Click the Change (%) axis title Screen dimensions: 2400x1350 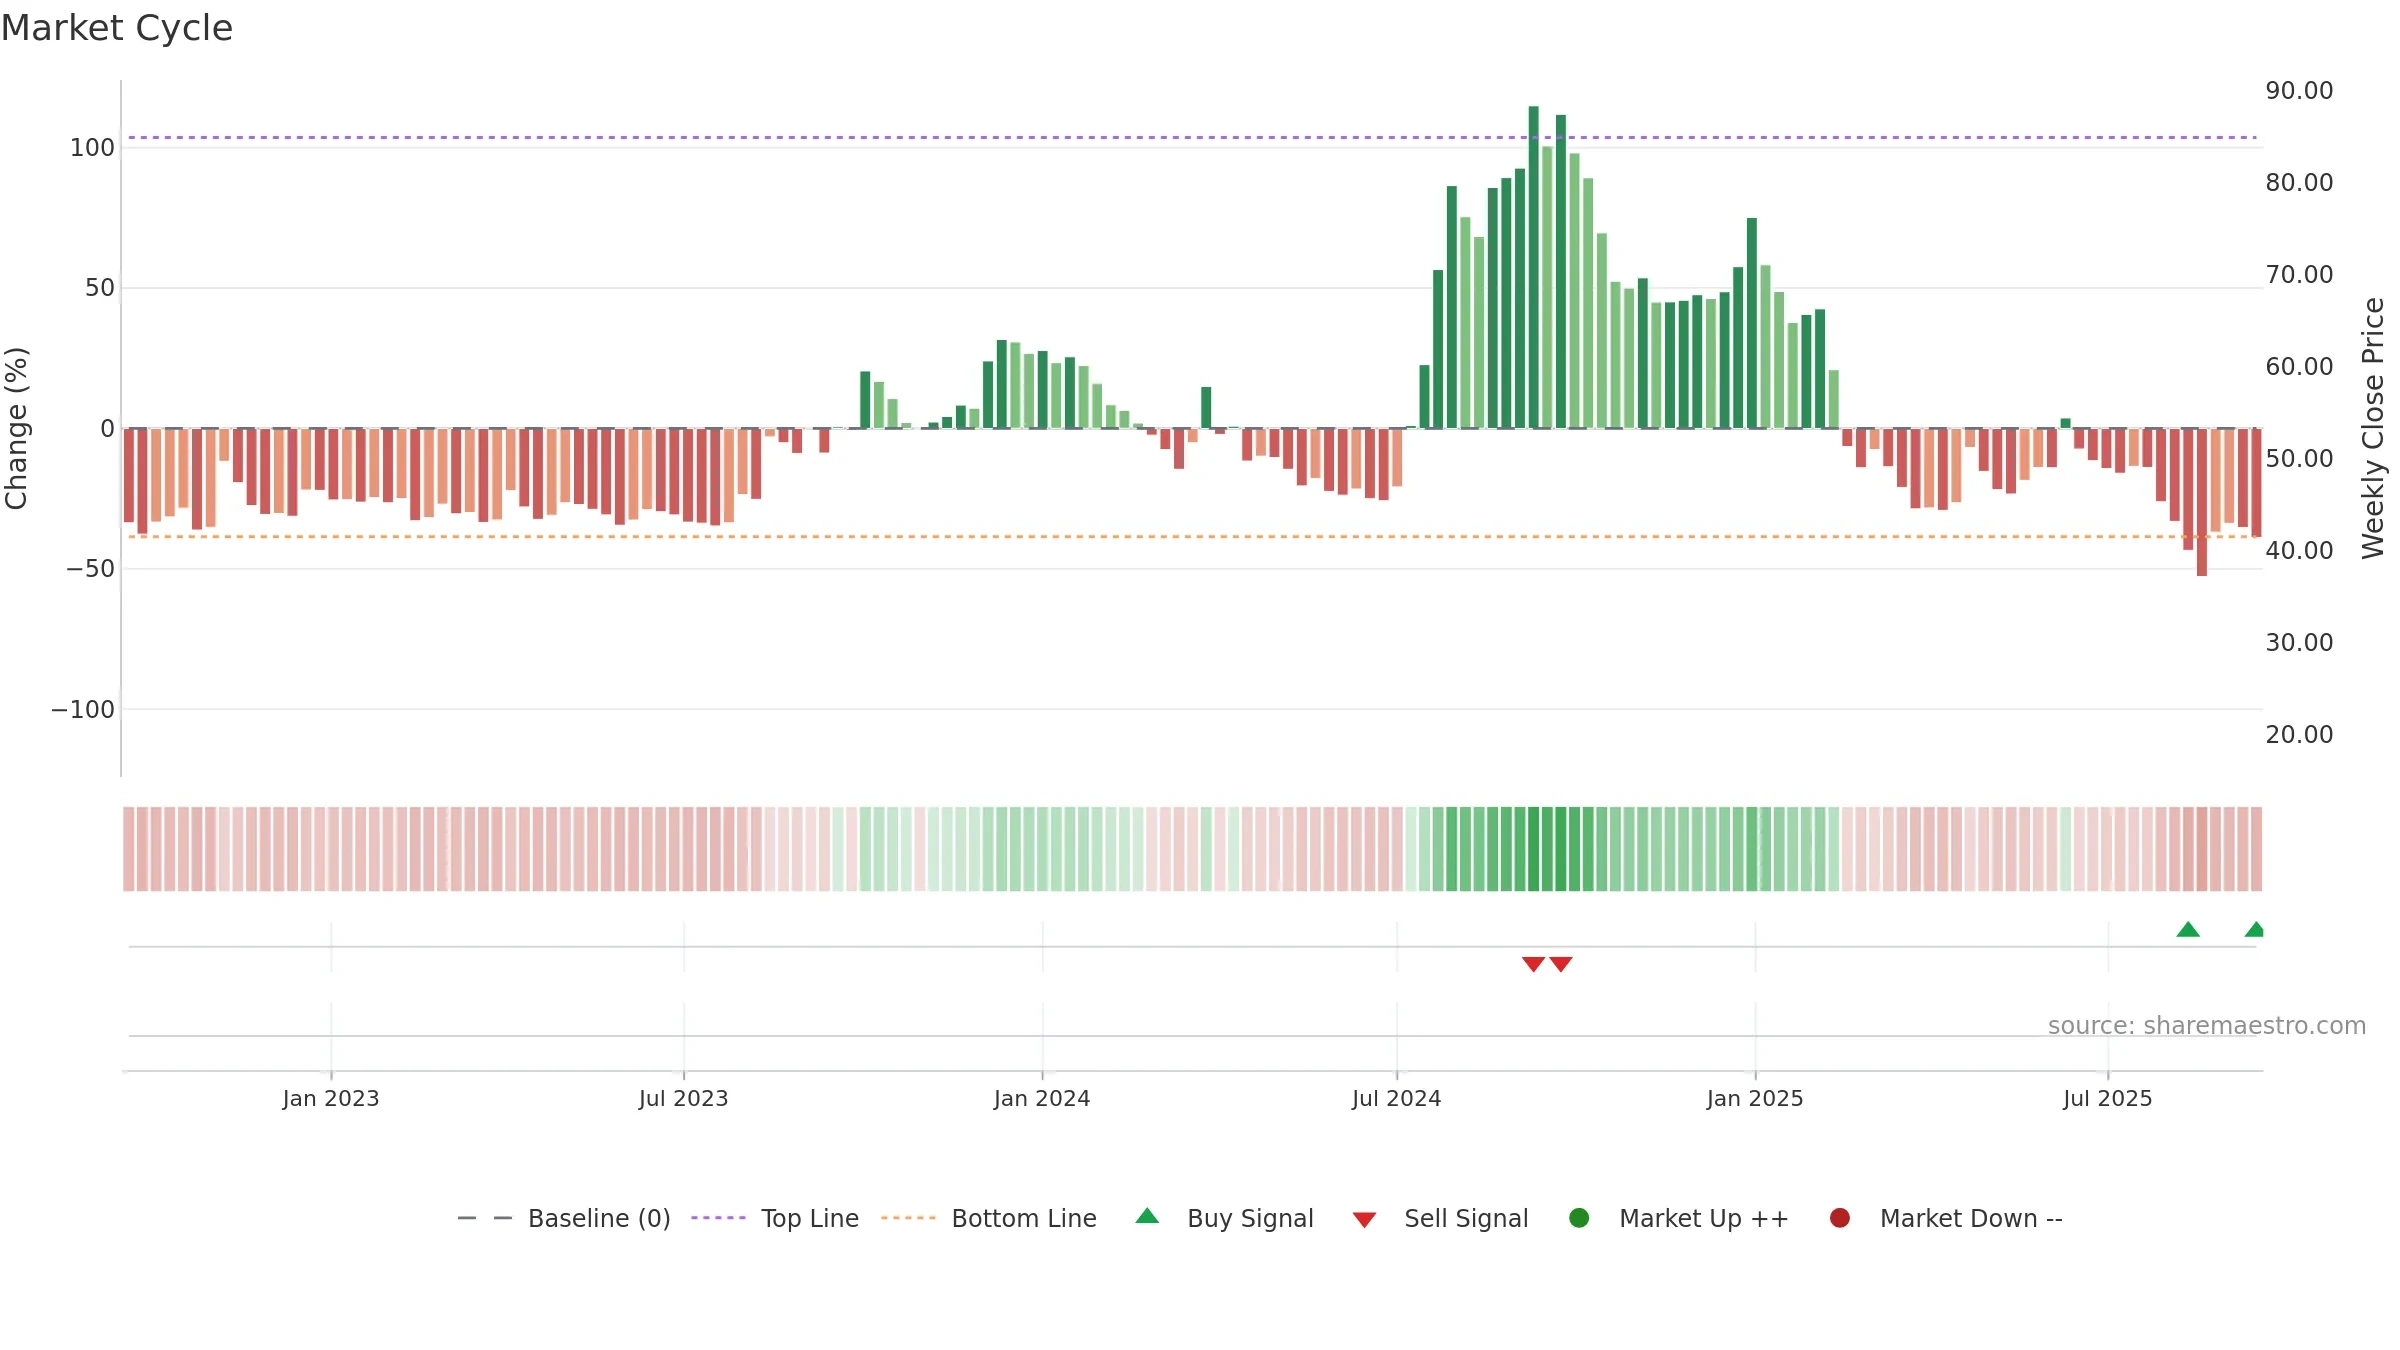tap(16, 428)
